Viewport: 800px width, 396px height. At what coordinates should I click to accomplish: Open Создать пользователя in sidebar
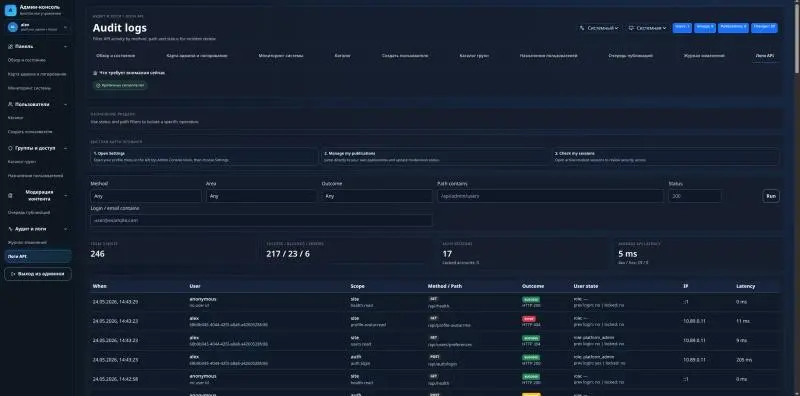(30, 132)
